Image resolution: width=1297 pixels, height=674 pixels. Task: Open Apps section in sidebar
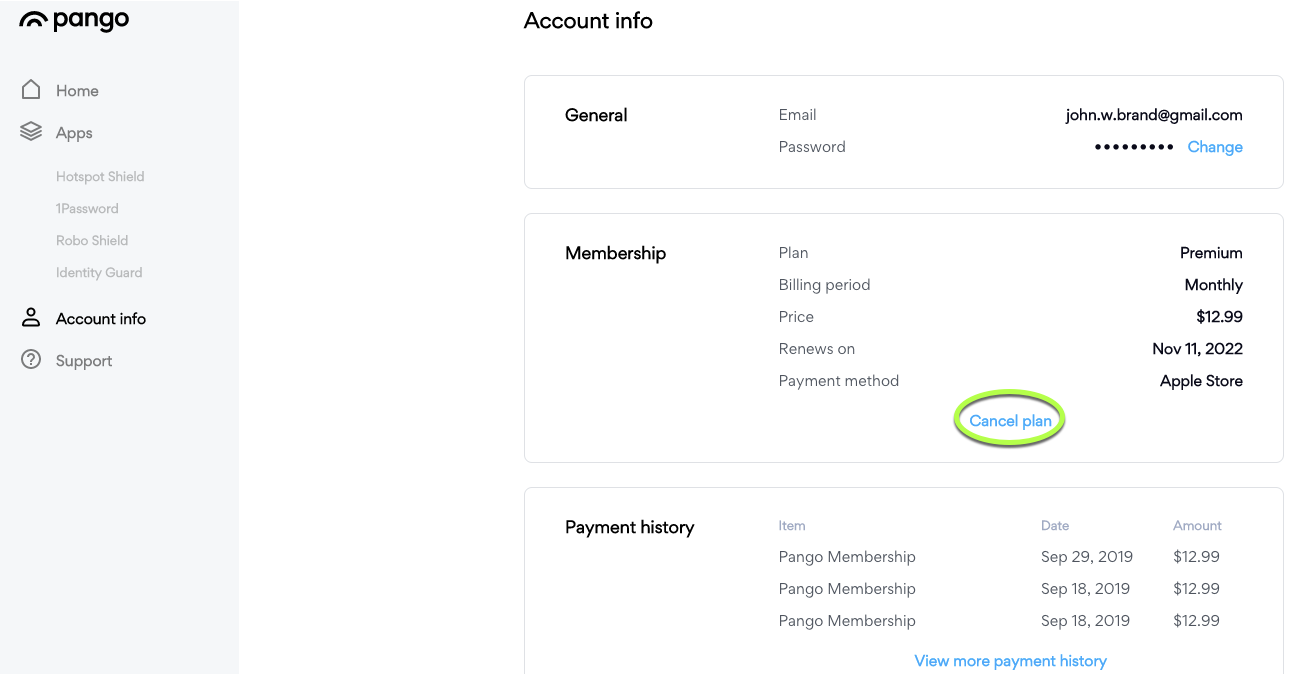[74, 133]
